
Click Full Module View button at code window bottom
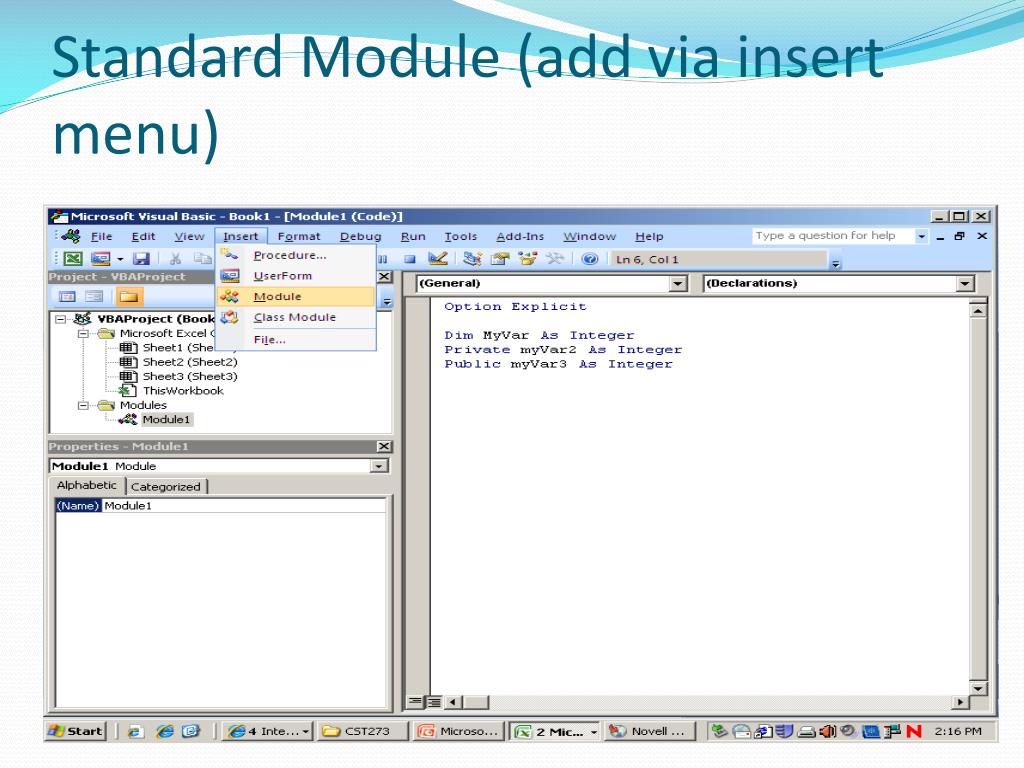pos(433,702)
